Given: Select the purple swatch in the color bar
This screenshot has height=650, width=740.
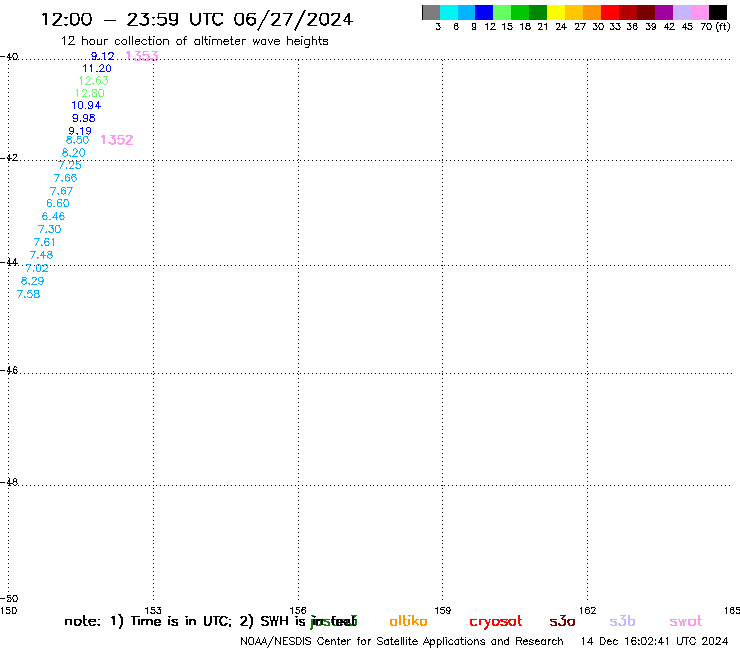Looking at the screenshot, I should coord(664,12).
